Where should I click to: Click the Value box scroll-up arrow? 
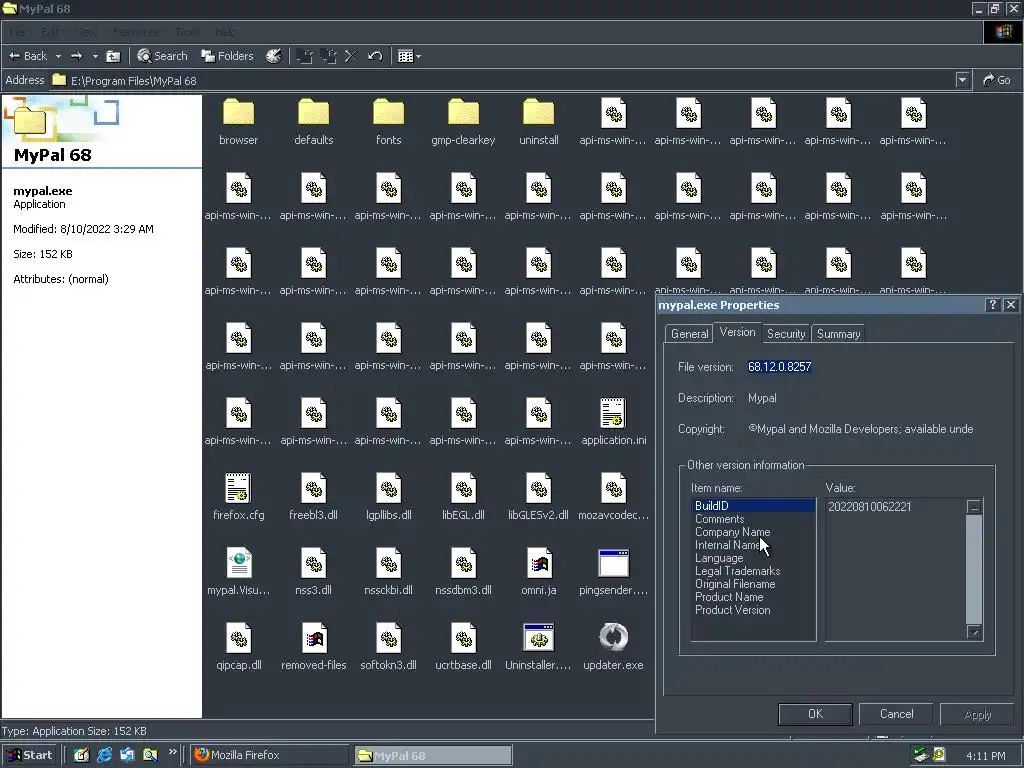[x=974, y=507]
